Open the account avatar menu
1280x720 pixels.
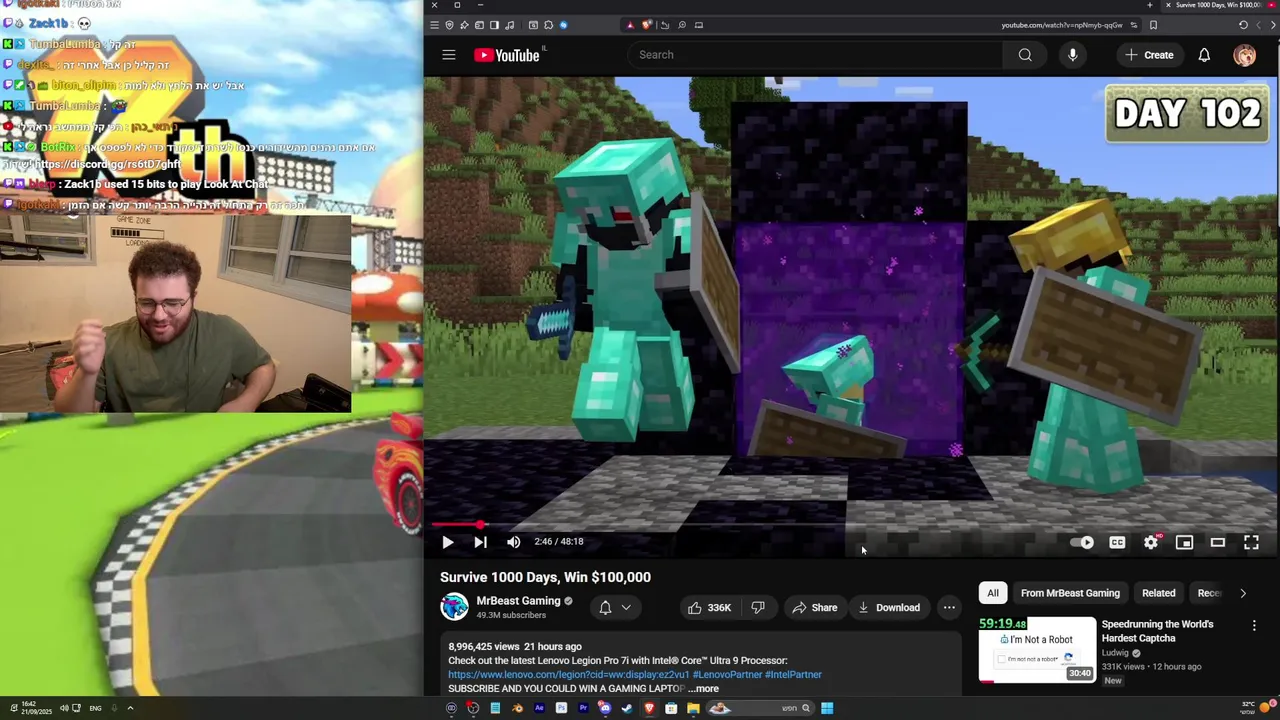click(x=1245, y=55)
